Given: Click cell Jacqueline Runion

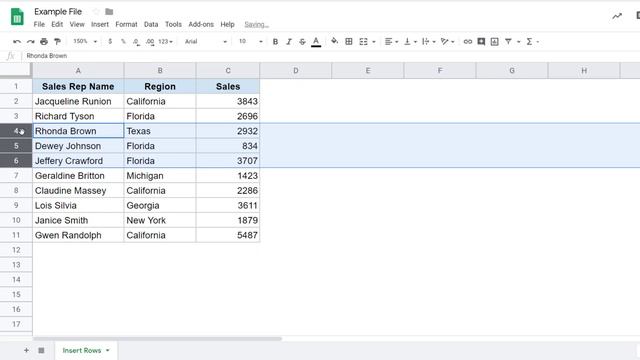Looking at the screenshot, I should pos(78,101).
